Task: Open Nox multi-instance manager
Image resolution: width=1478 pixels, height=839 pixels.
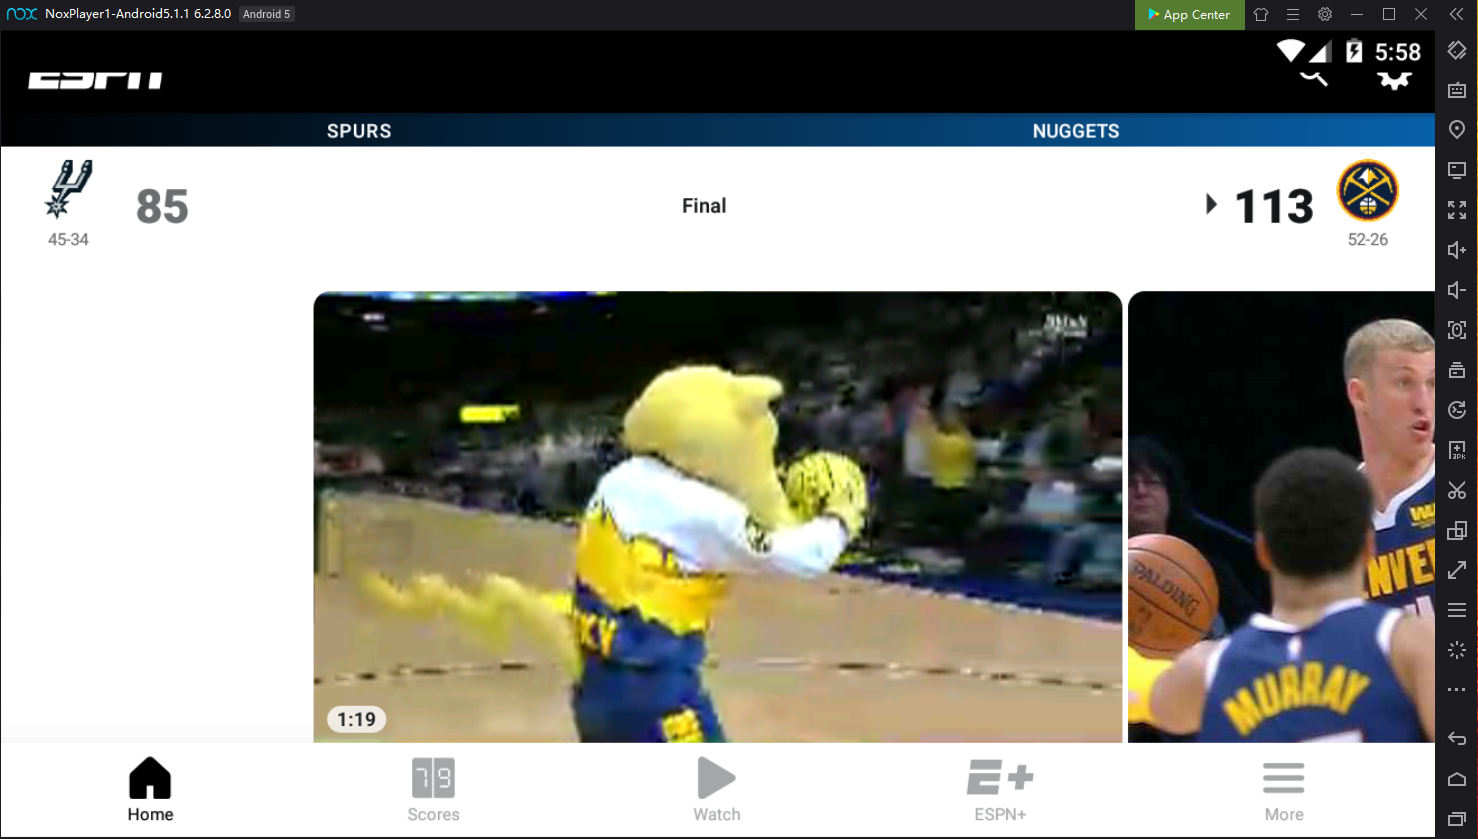Action: [x=1457, y=530]
